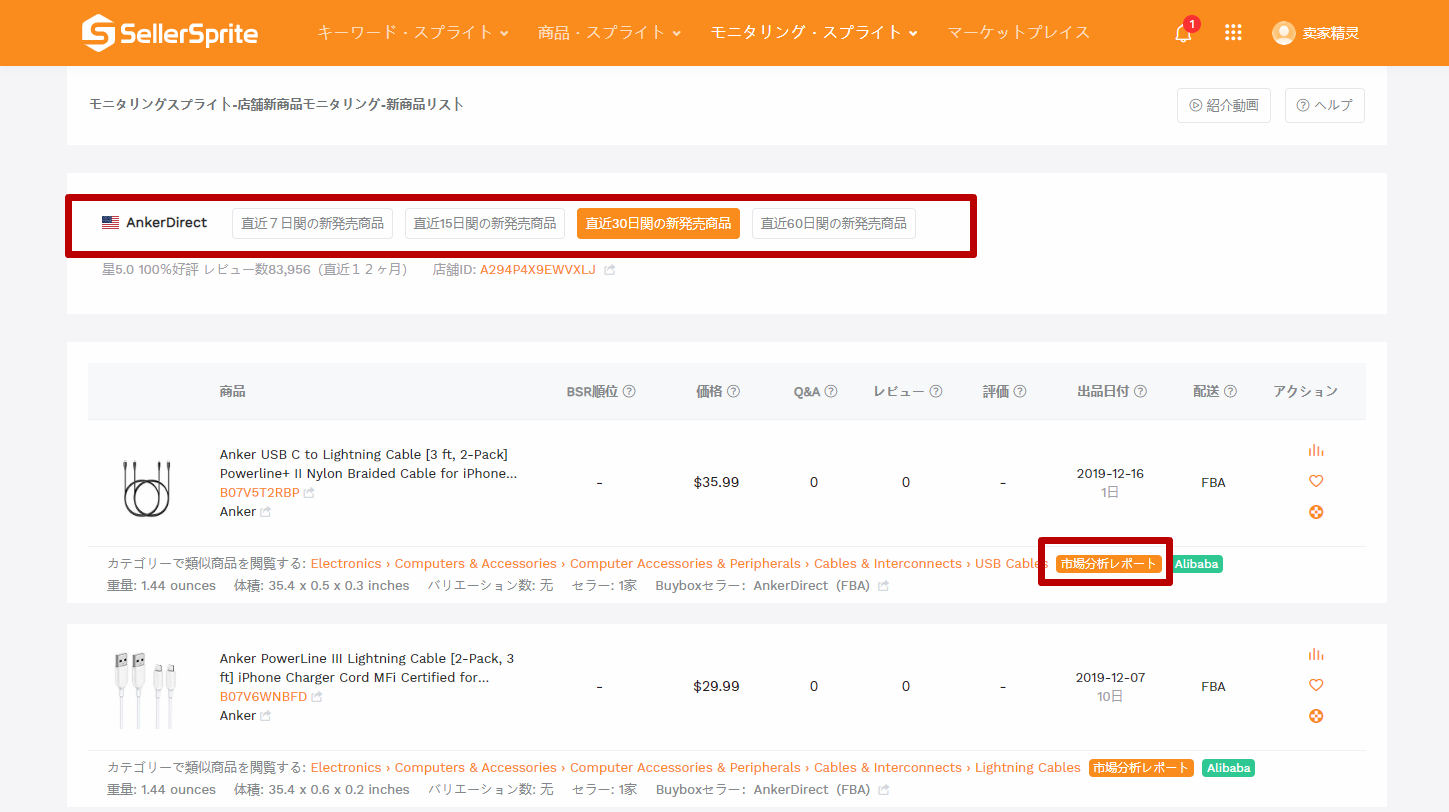This screenshot has height=812, width=1449.
Task: Click the round orange icon in B07V6WNBFD row
Action: point(1316,716)
